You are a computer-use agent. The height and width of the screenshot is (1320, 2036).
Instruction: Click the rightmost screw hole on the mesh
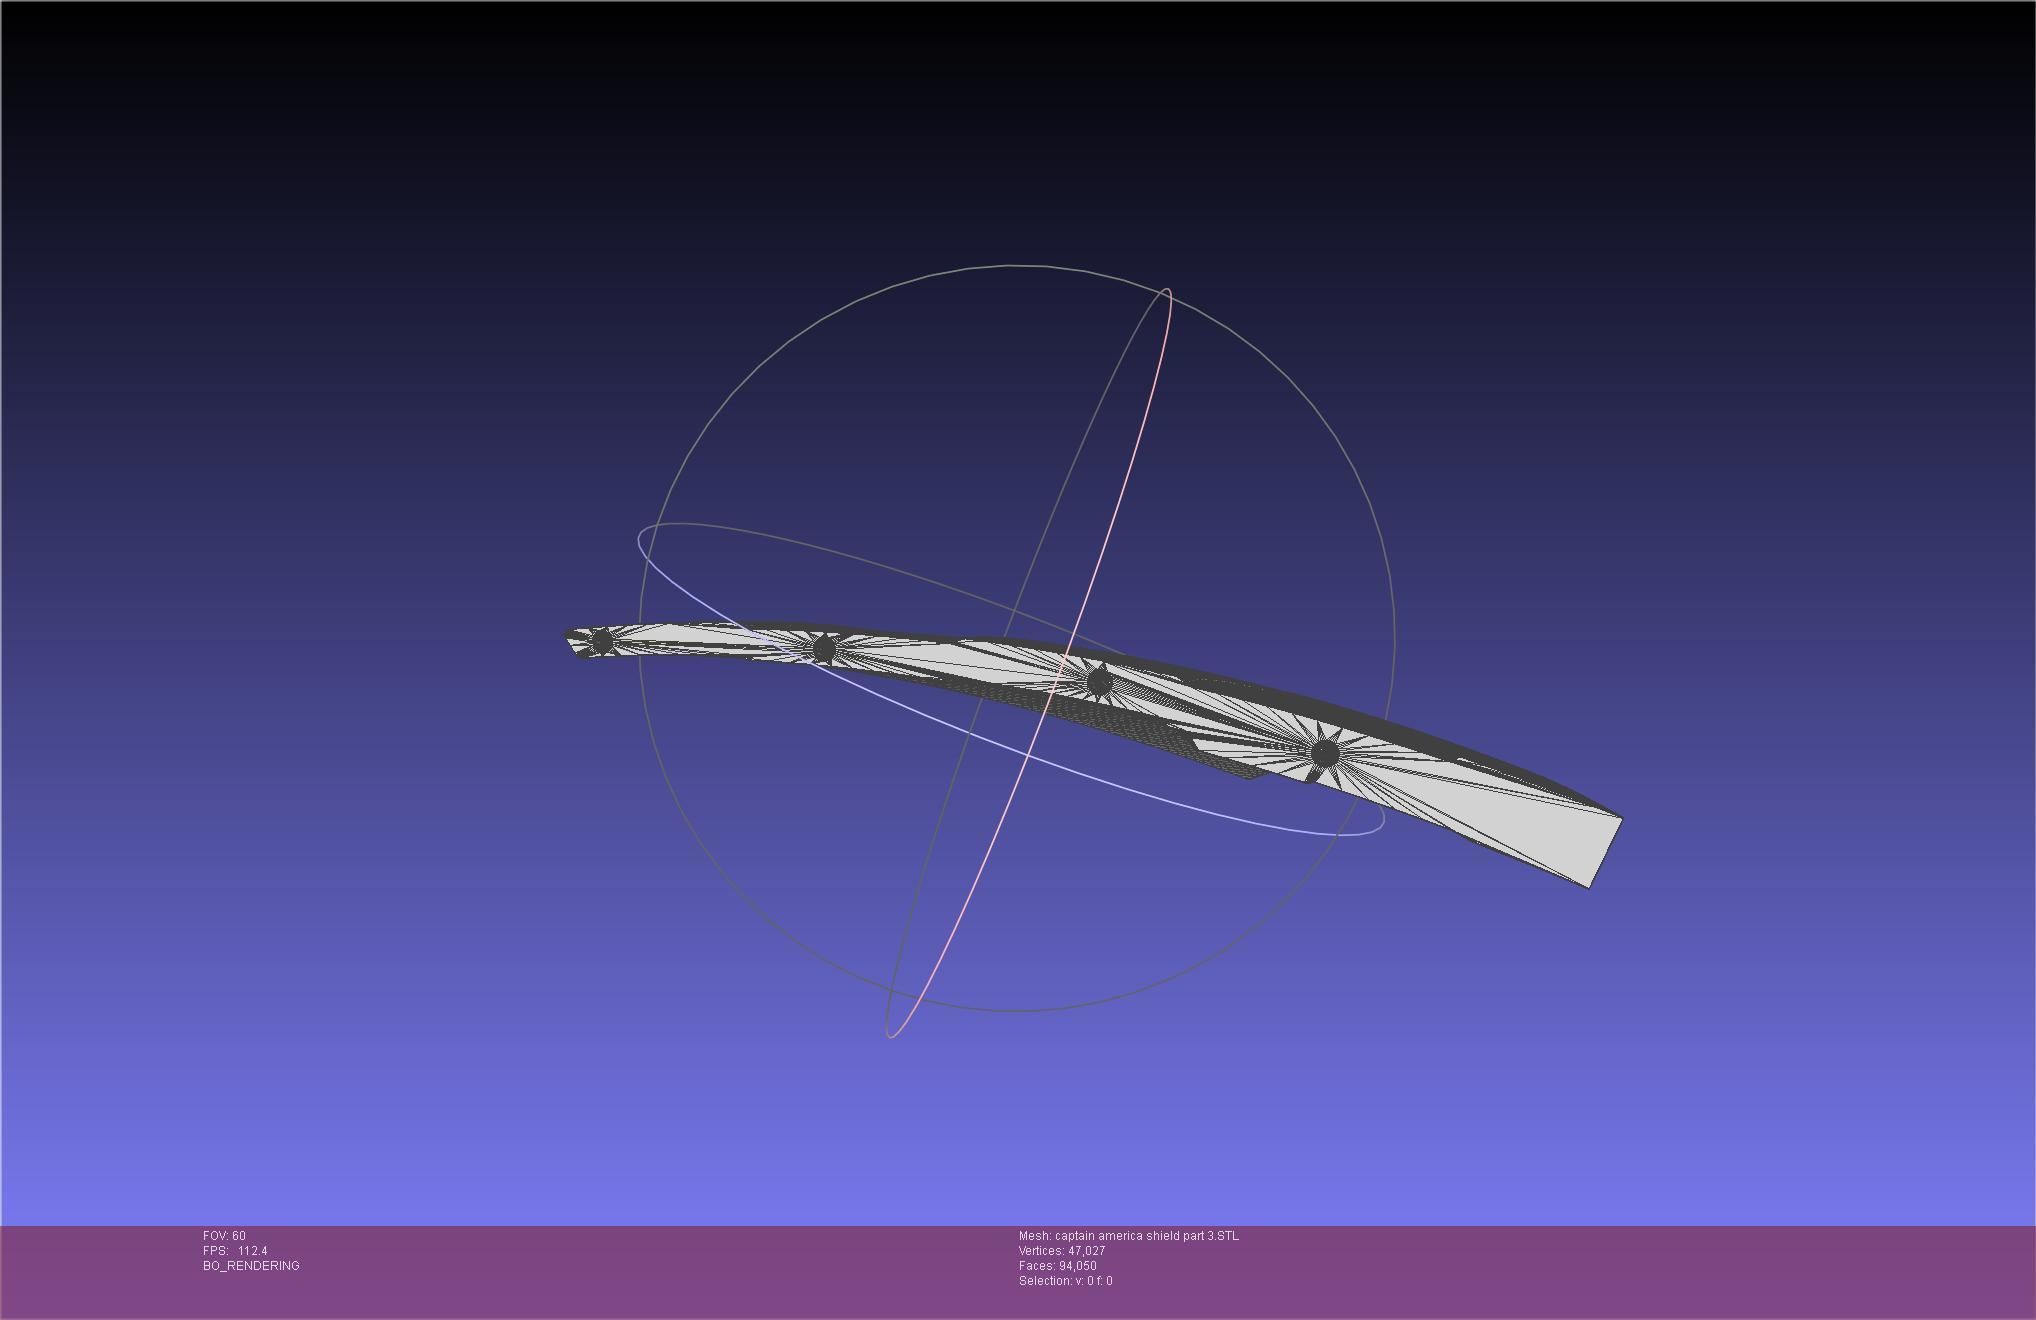pyautogui.click(x=1324, y=752)
